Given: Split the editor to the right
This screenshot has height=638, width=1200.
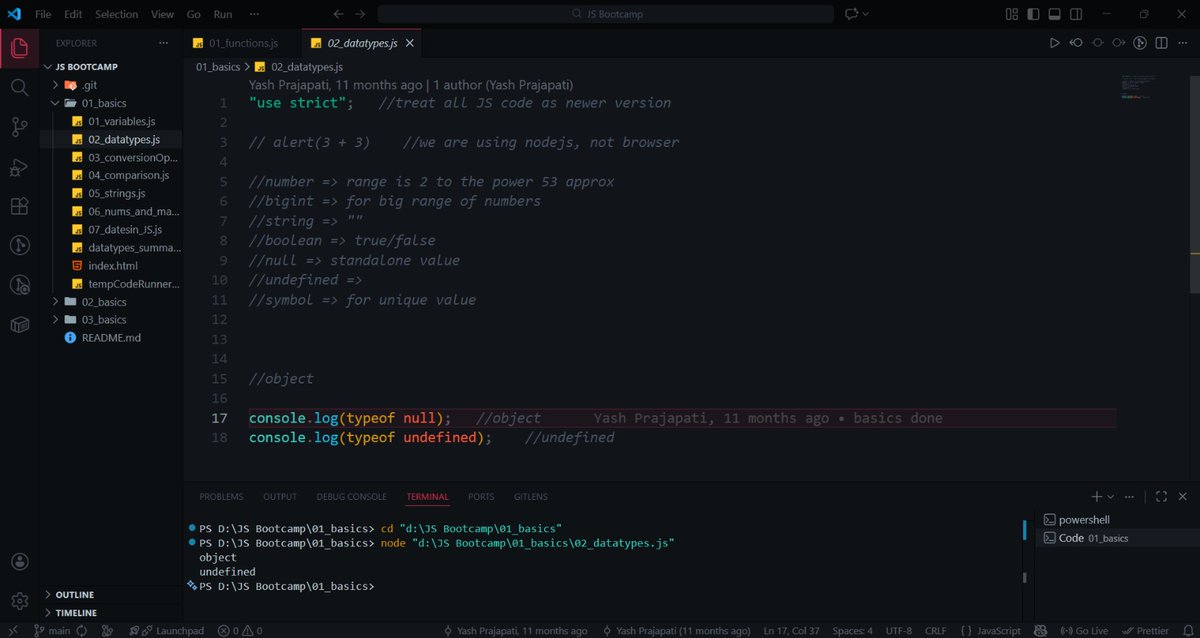Looking at the screenshot, I should click(1160, 43).
